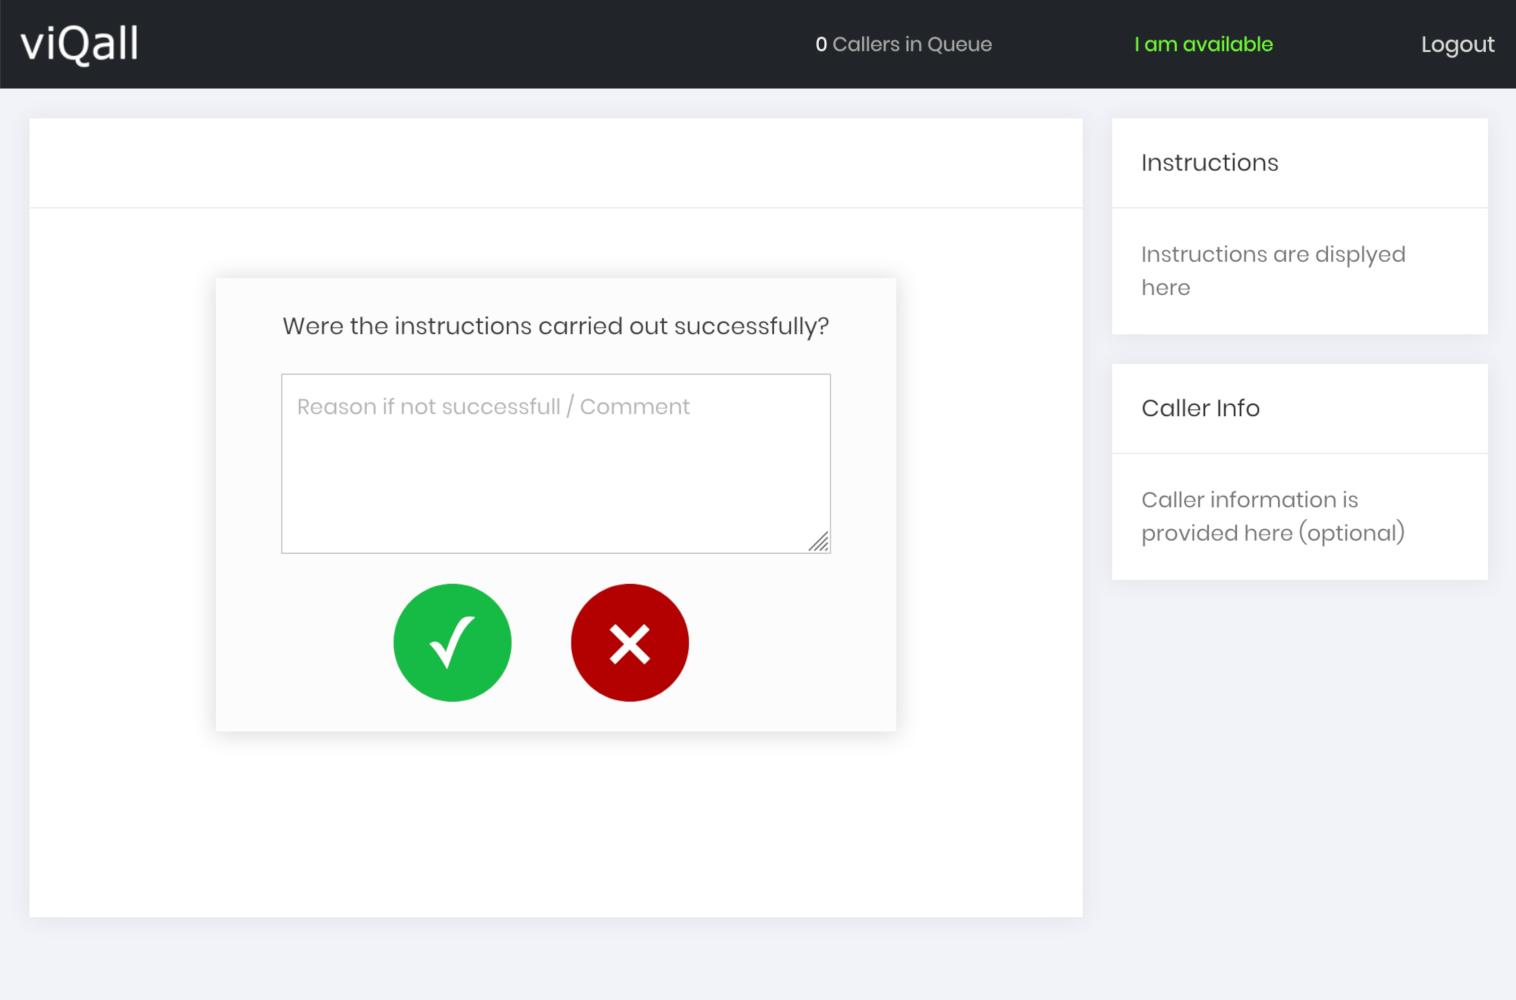Click the "Were the instructions carried out successfully?" question
The height and width of the screenshot is (1000, 1516).
(555, 326)
